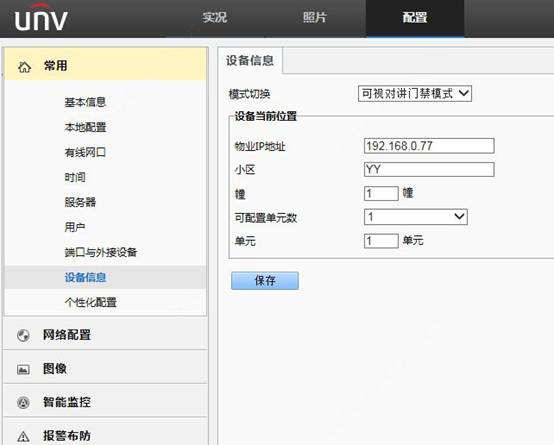Click the 小区 text field

(x=429, y=170)
